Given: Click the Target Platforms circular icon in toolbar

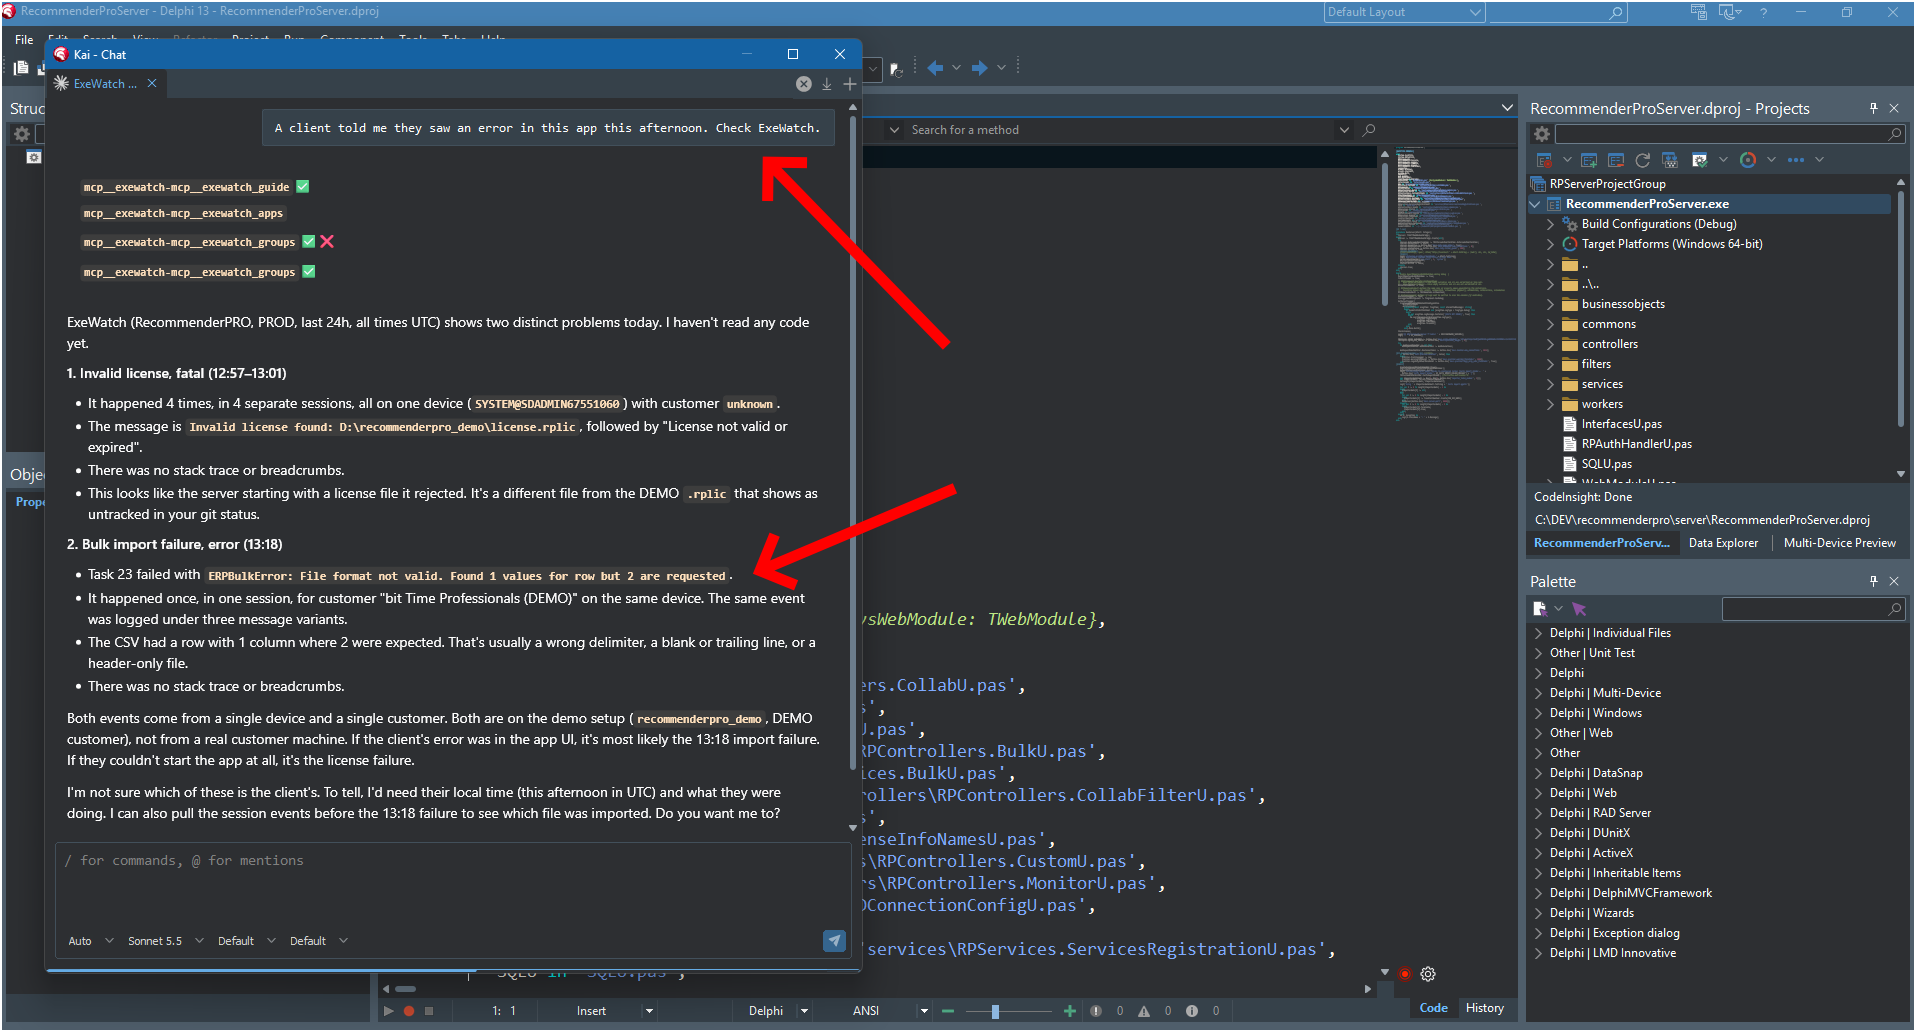Looking at the screenshot, I should (x=1748, y=160).
